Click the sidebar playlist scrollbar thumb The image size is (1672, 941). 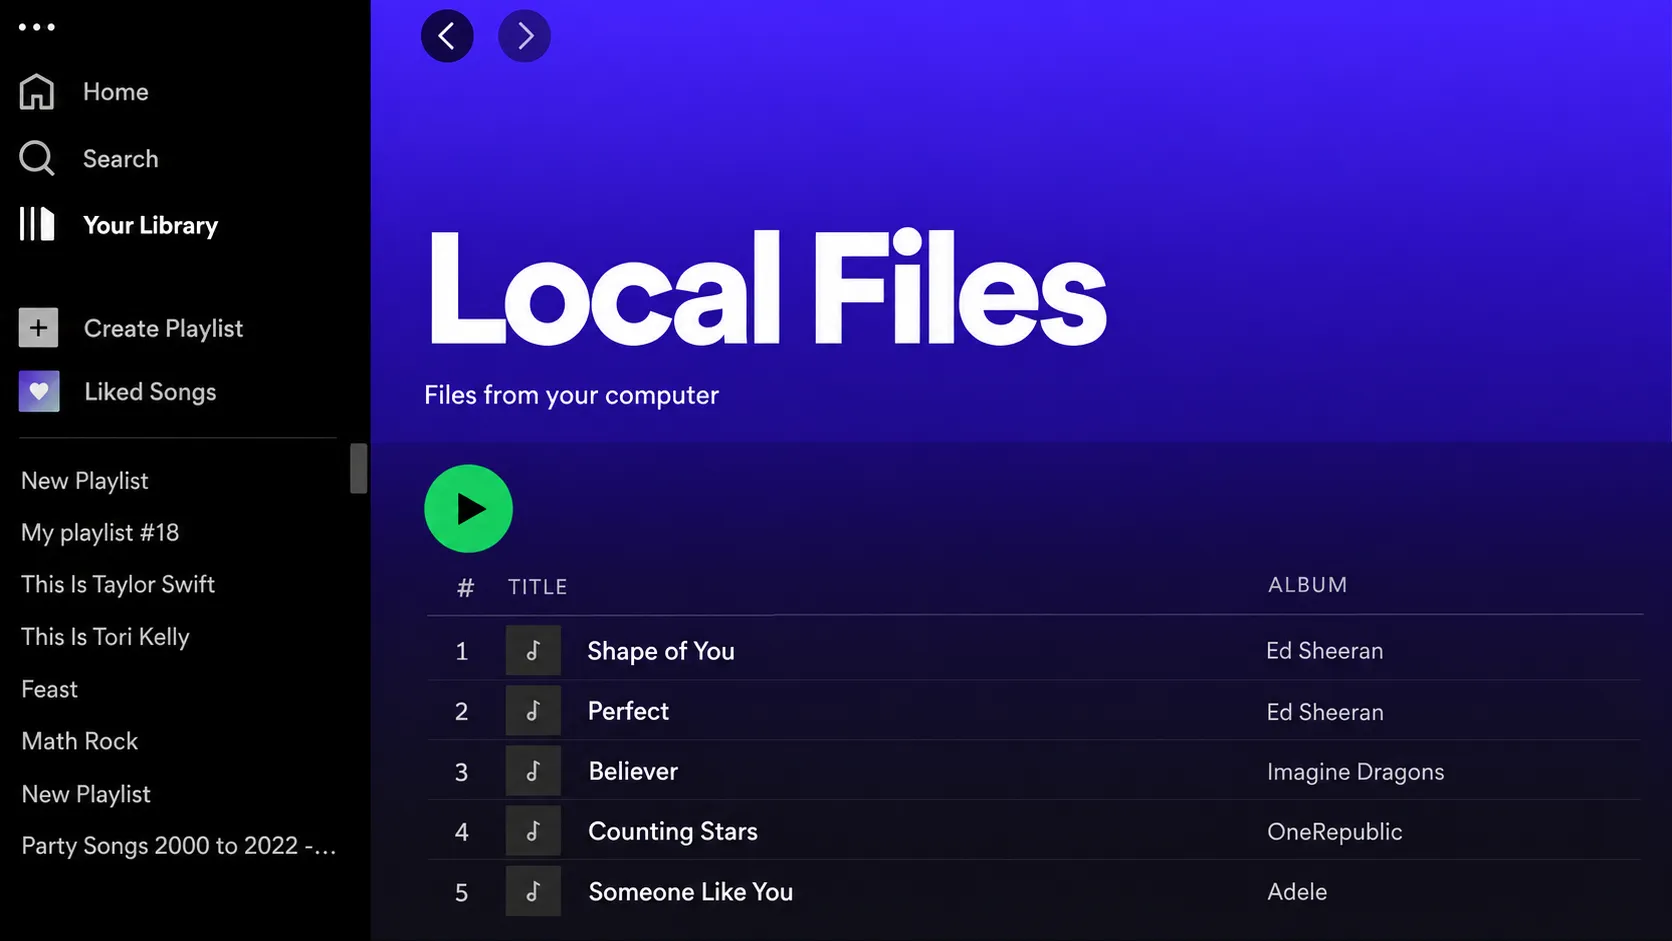pos(359,469)
